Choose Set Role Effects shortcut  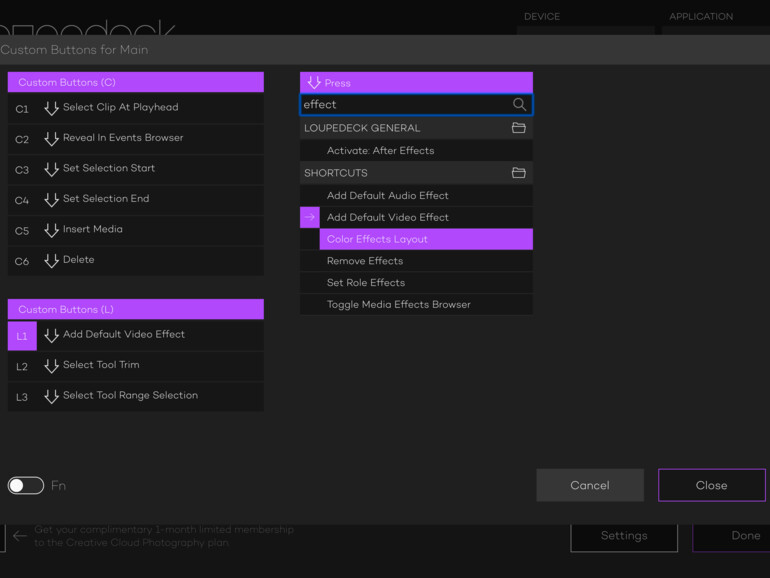pyautogui.click(x=416, y=282)
